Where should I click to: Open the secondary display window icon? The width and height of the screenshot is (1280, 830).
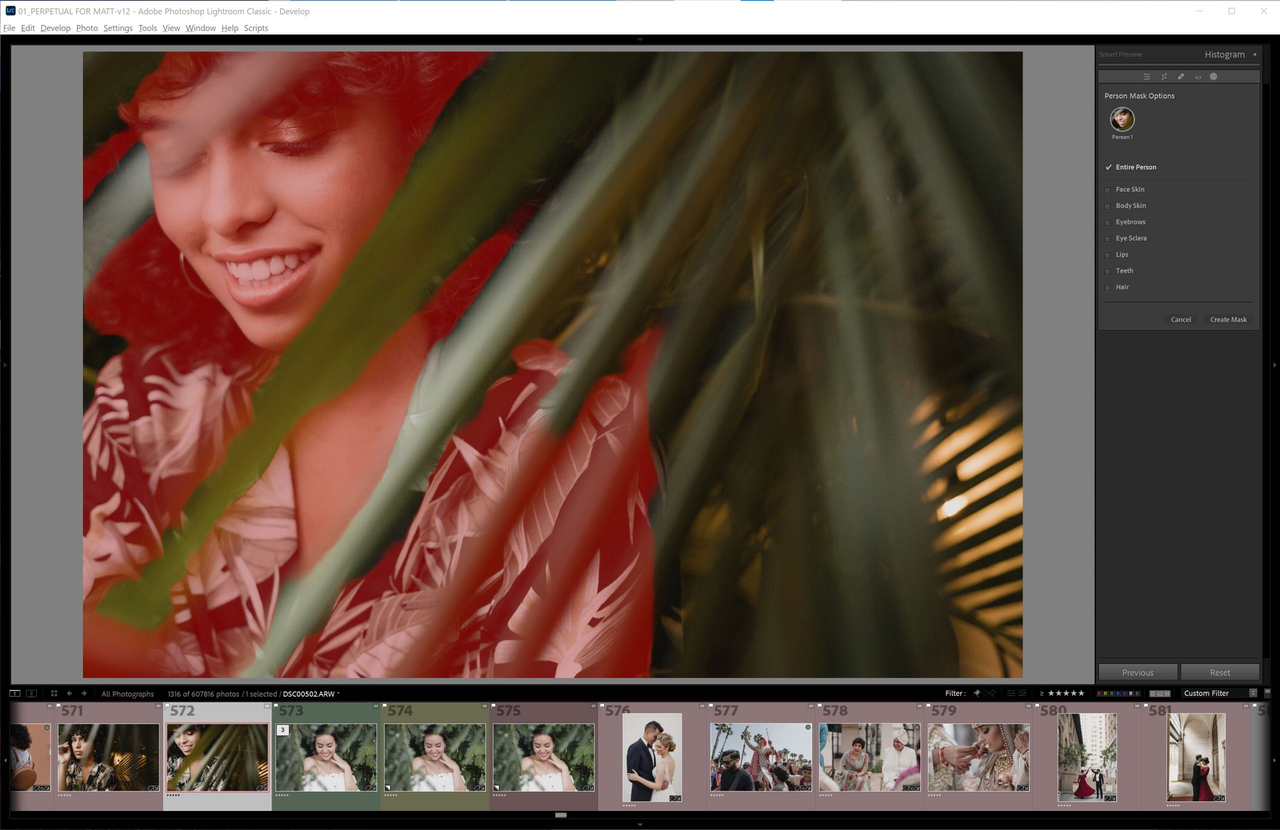pyautogui.click(x=31, y=692)
